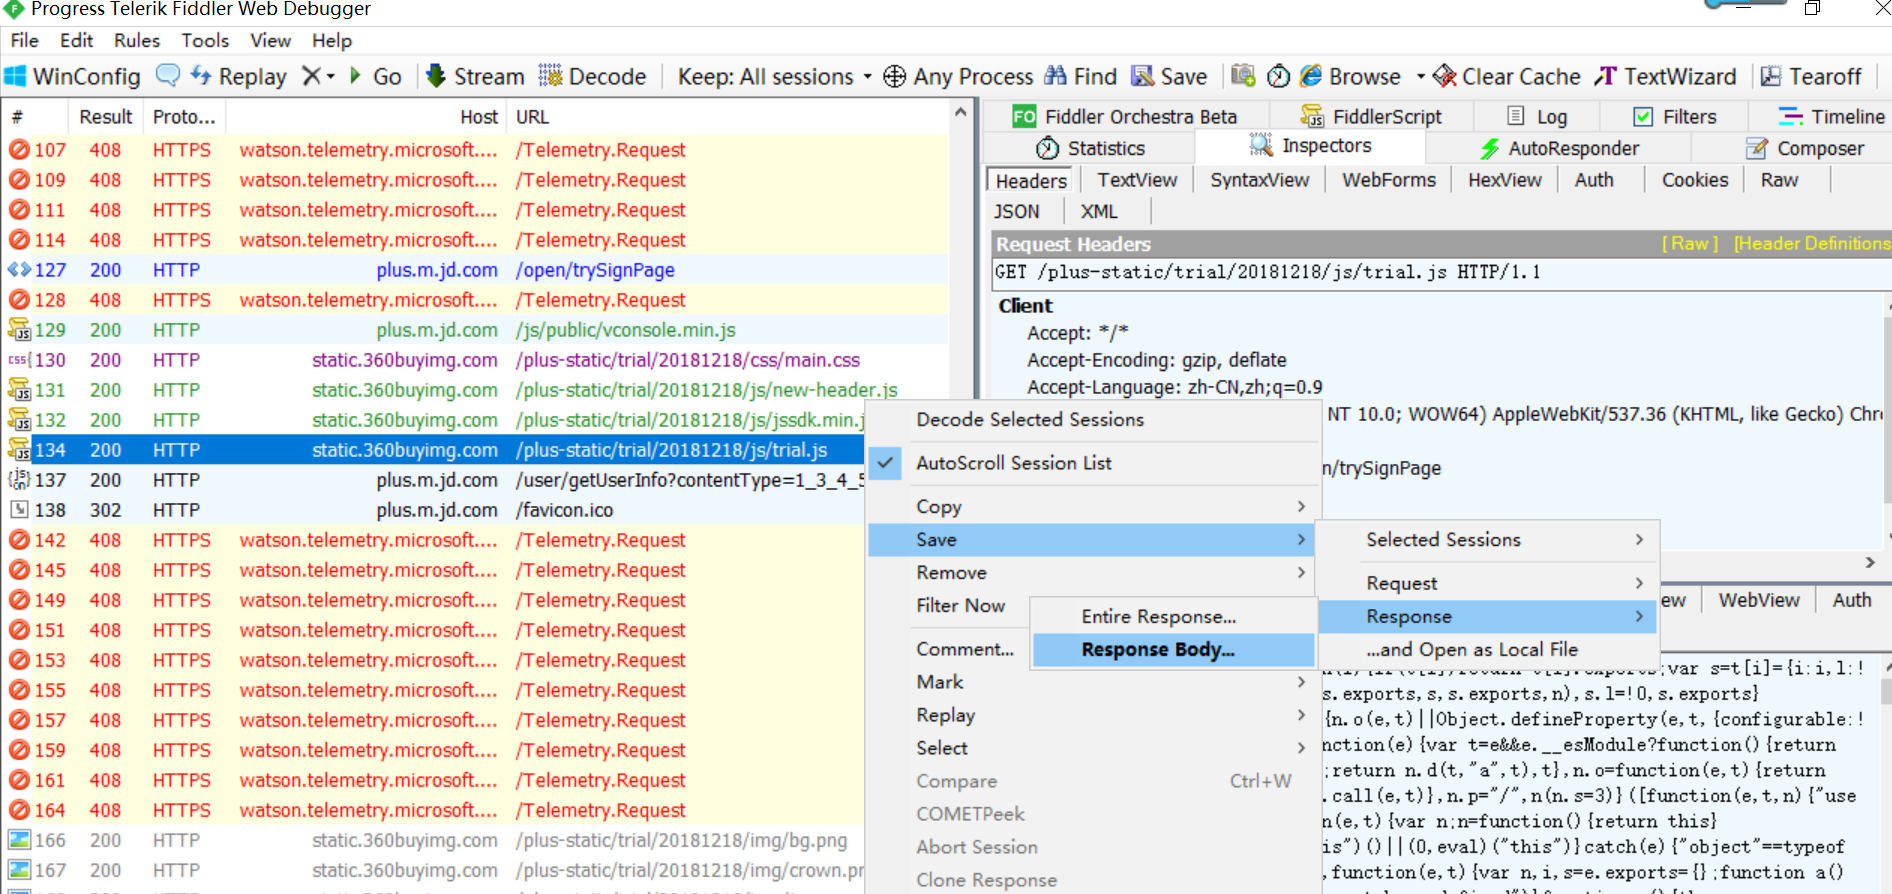Click the timer clock icon in toolbar
The image size is (1892, 894).
pos(1279,76)
